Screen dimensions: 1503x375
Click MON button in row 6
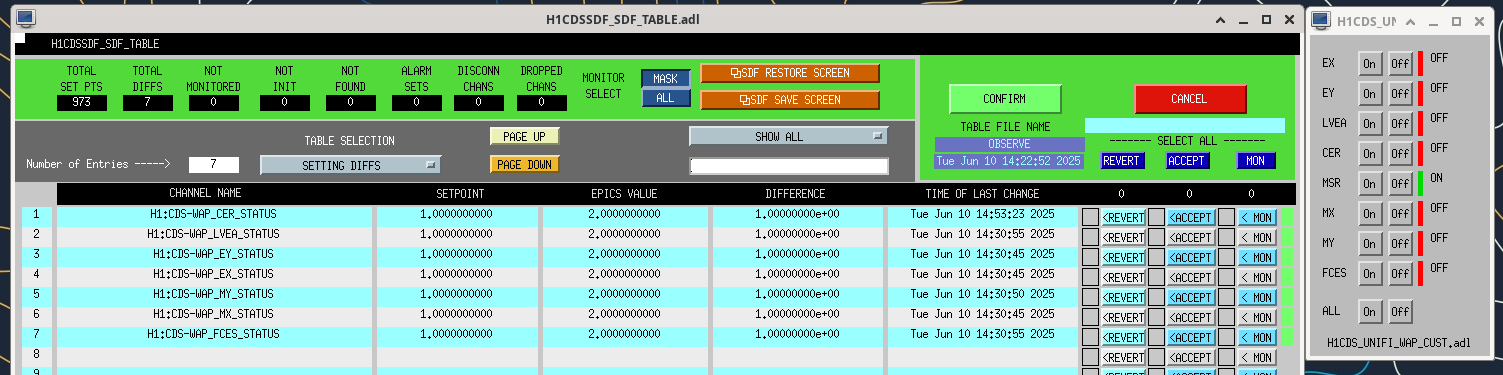(x=1257, y=317)
